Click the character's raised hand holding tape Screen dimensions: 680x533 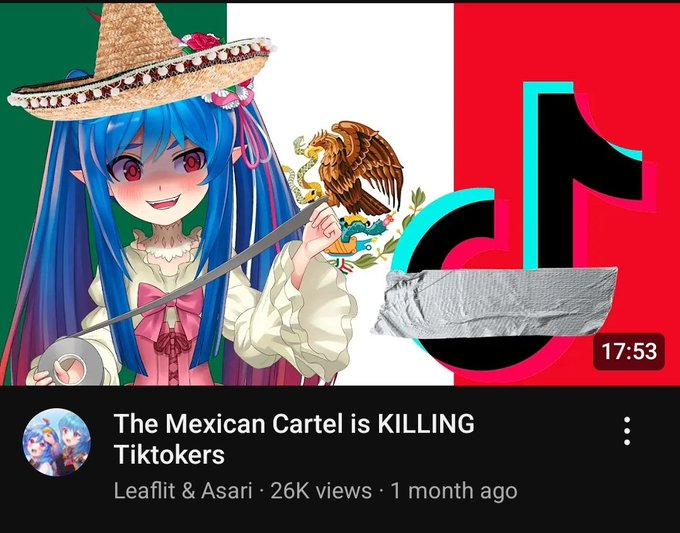coord(321,228)
